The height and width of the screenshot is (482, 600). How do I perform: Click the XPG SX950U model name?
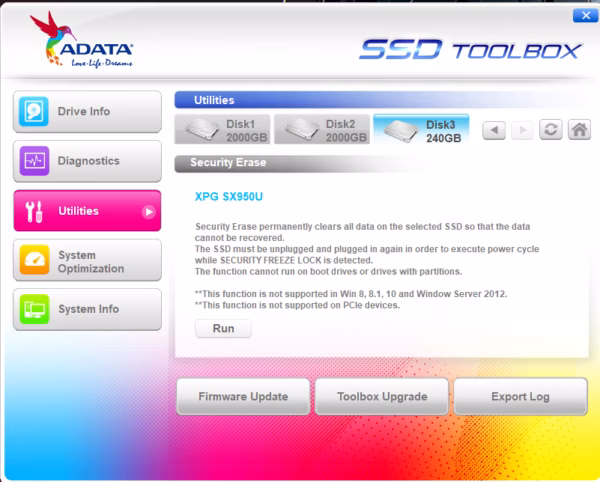[x=229, y=197]
